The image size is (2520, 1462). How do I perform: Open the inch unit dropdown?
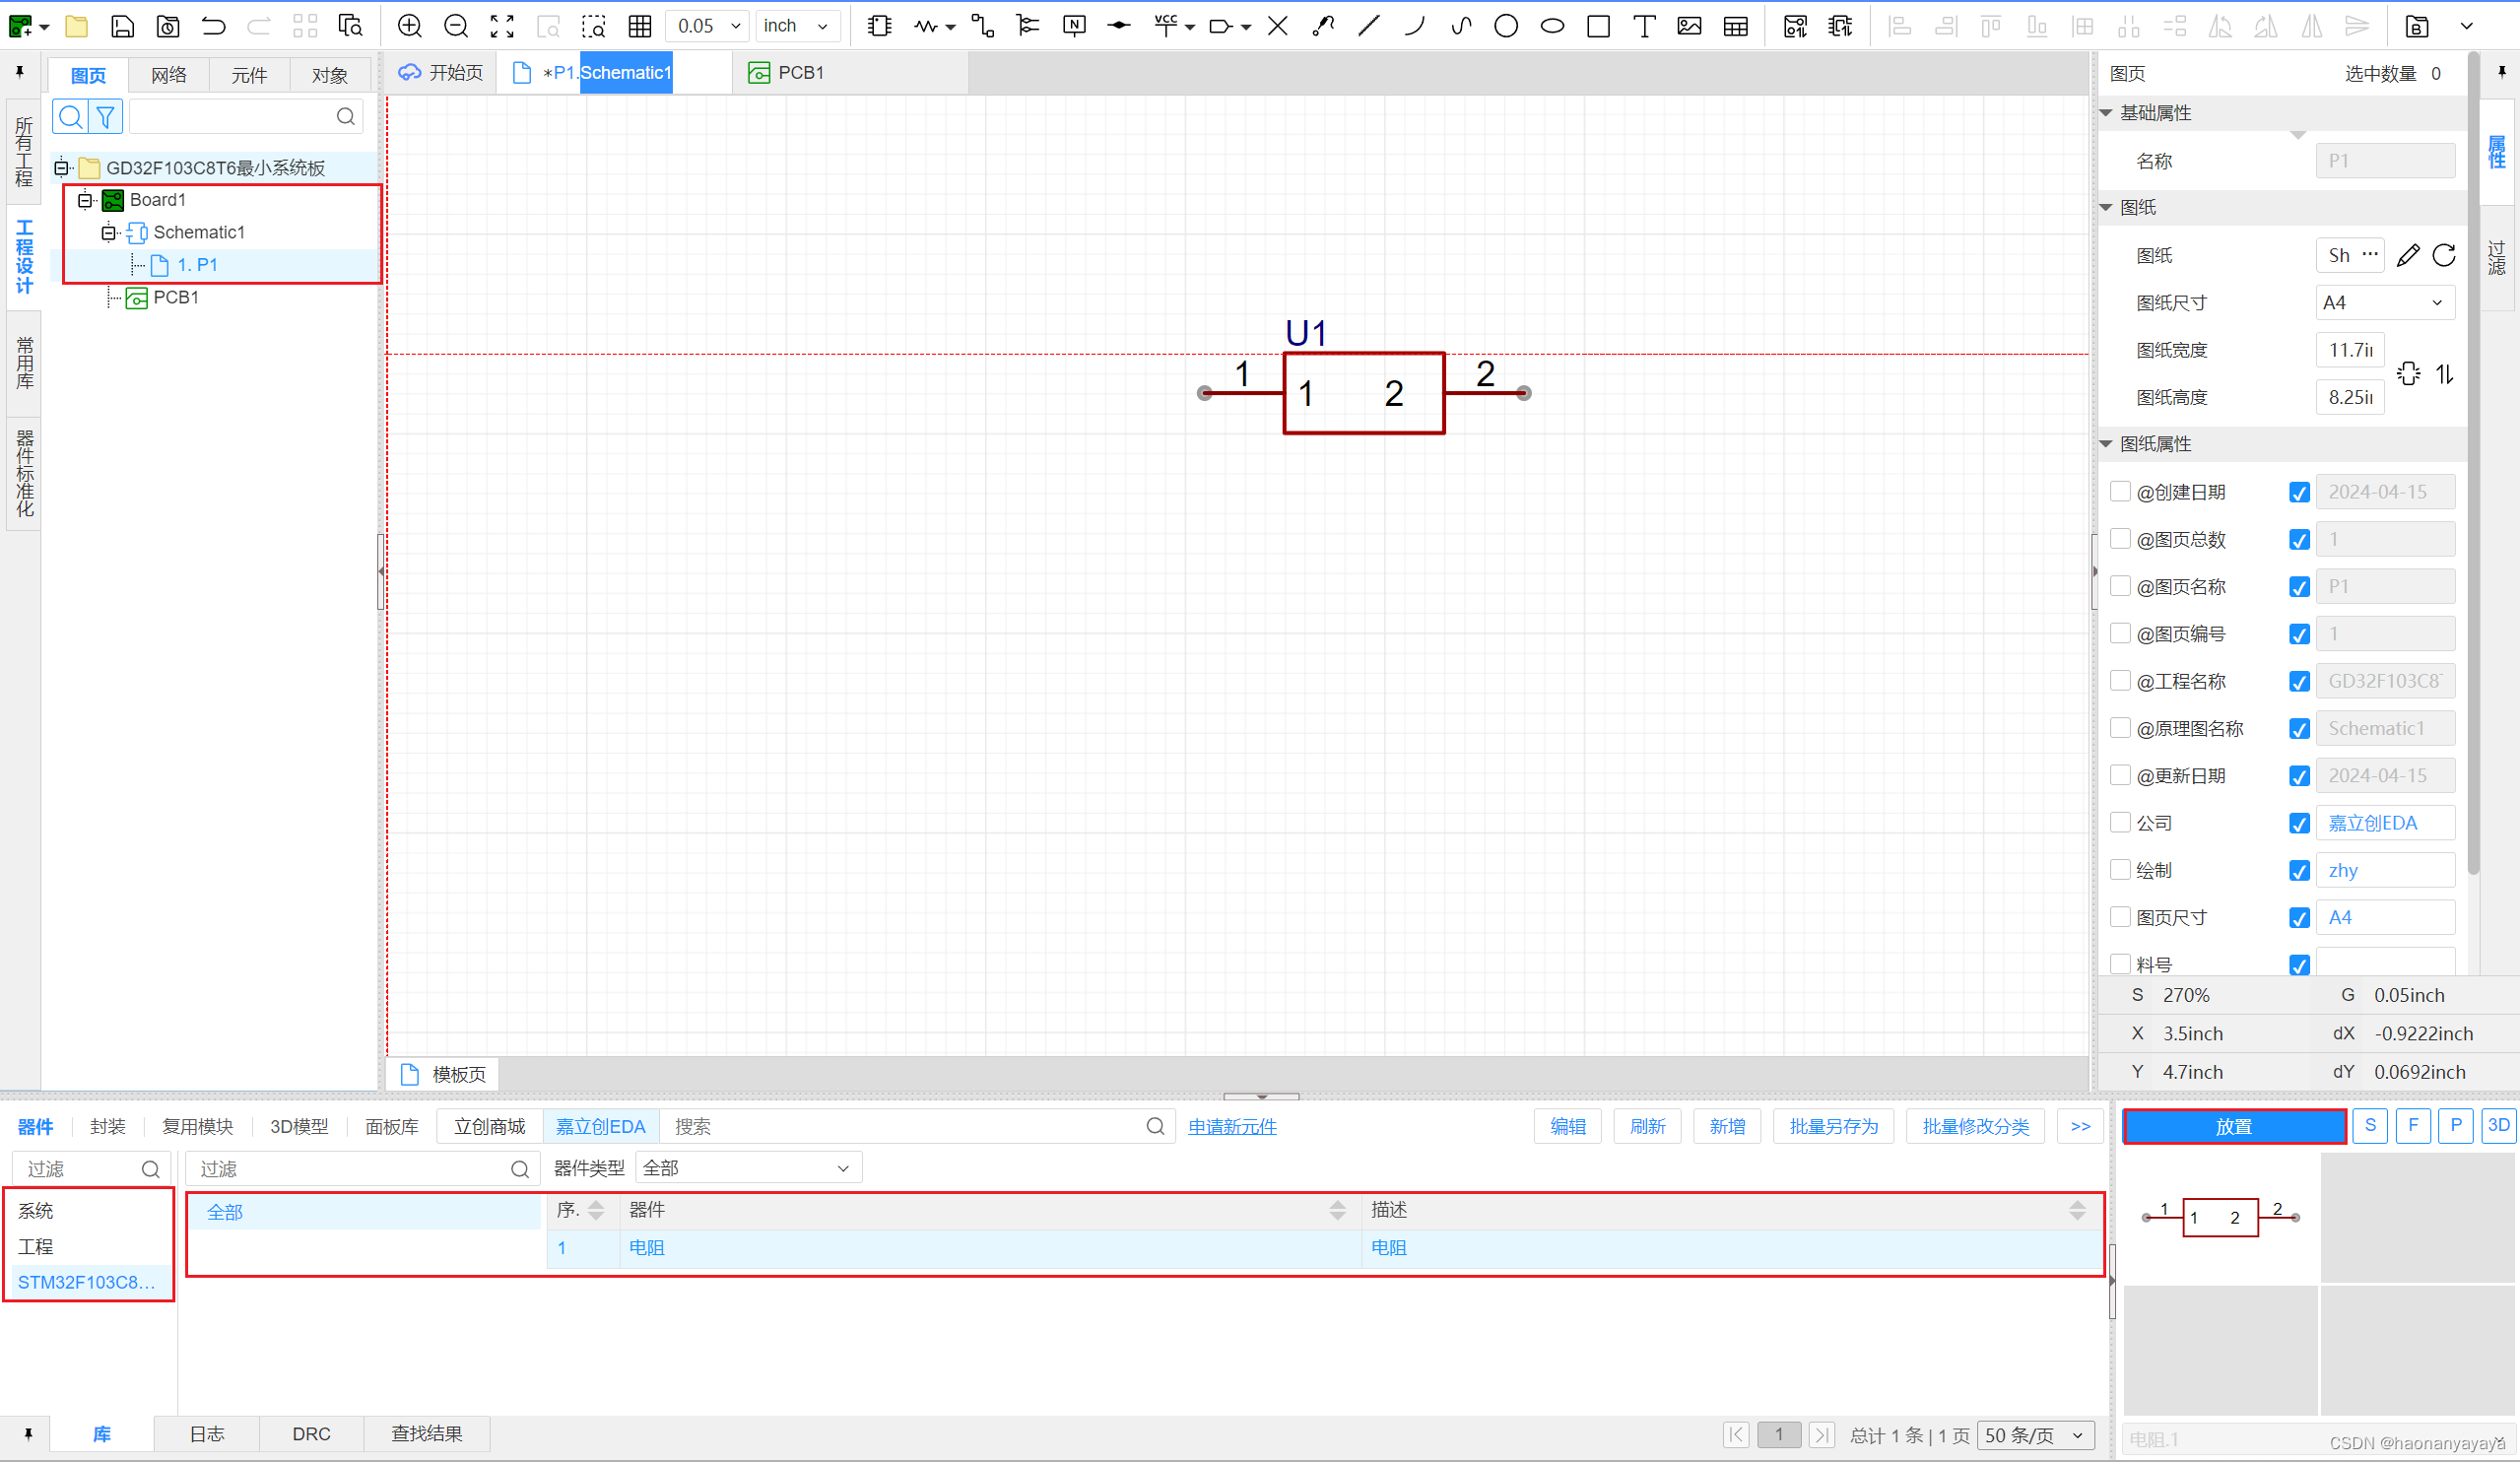point(796,26)
